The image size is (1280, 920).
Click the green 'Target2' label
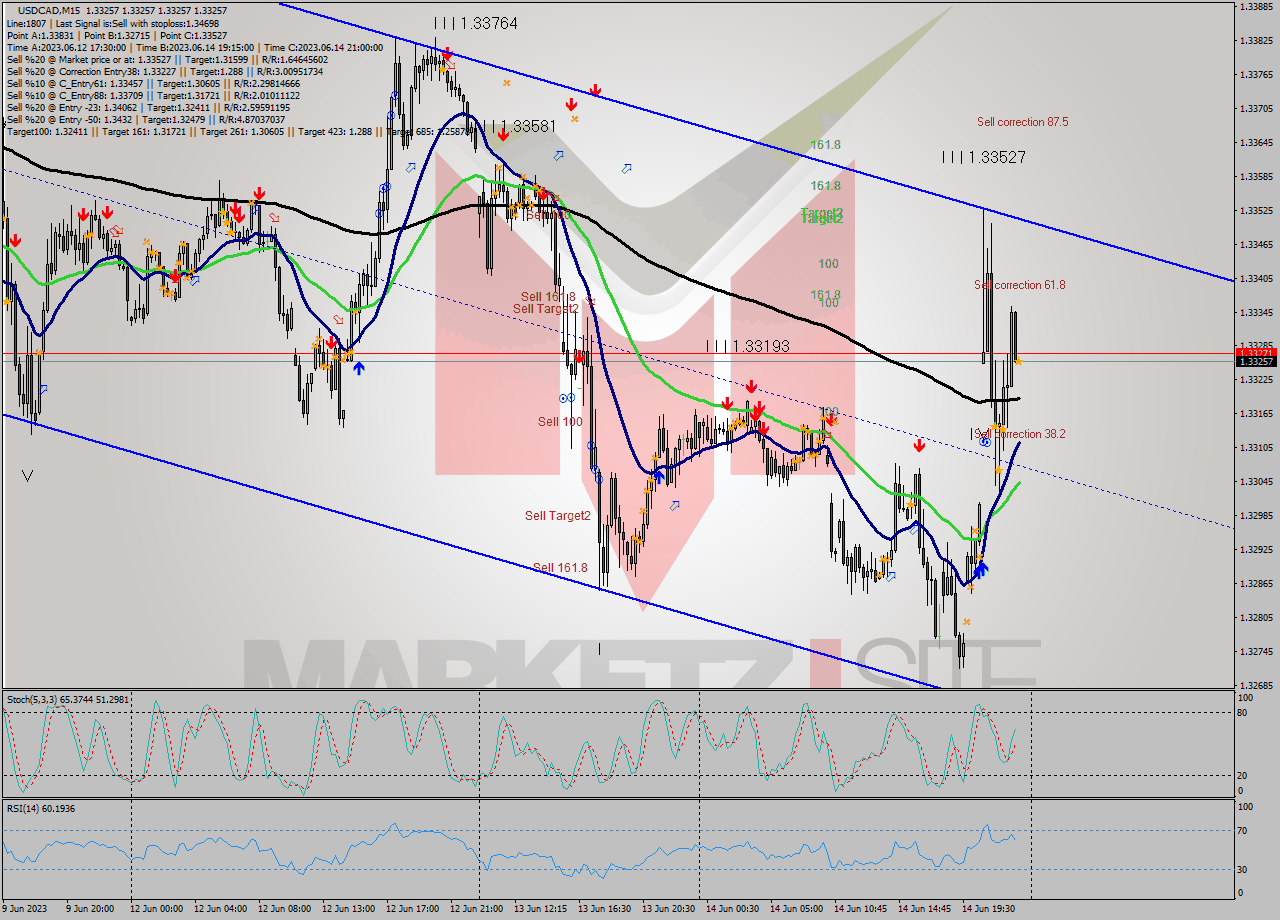[822, 216]
